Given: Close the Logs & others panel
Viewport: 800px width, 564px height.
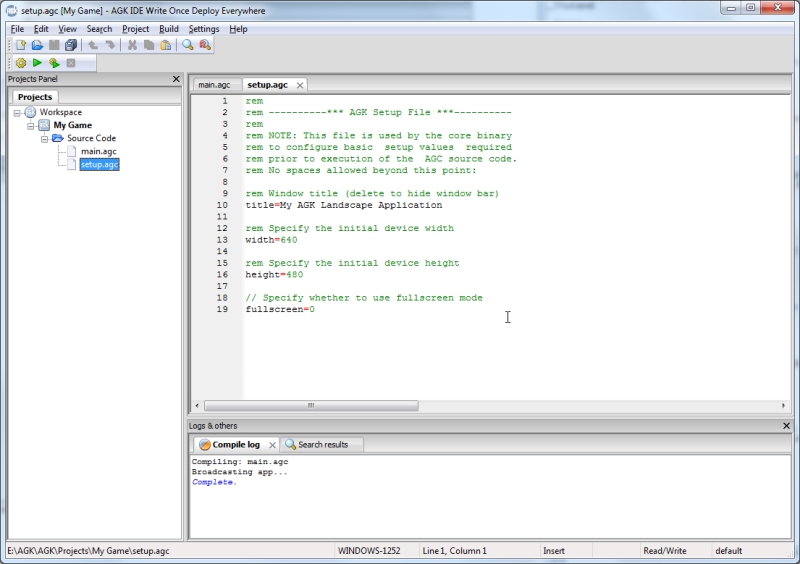Looking at the screenshot, I should point(786,426).
